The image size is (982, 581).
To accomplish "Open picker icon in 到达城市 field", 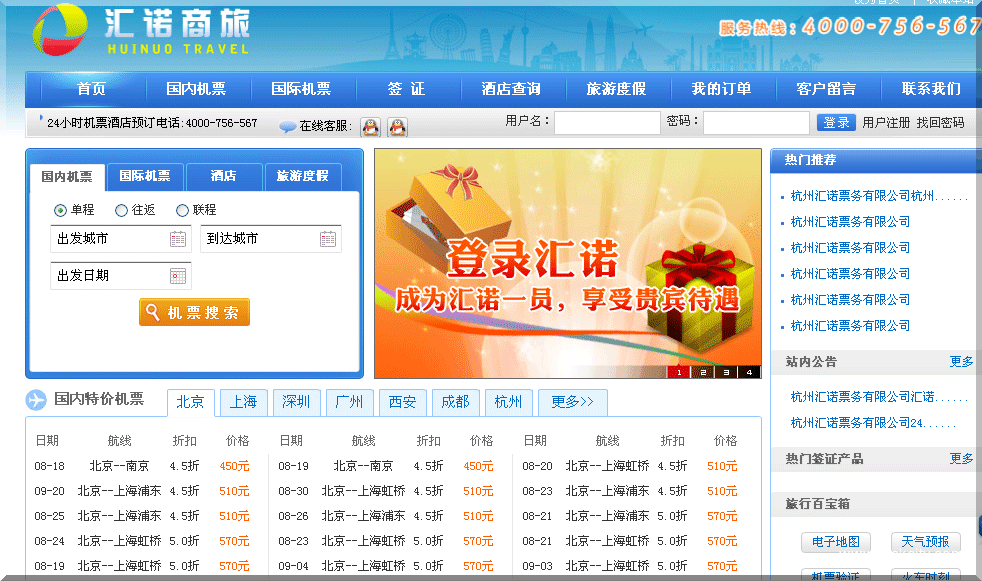I will pos(328,239).
